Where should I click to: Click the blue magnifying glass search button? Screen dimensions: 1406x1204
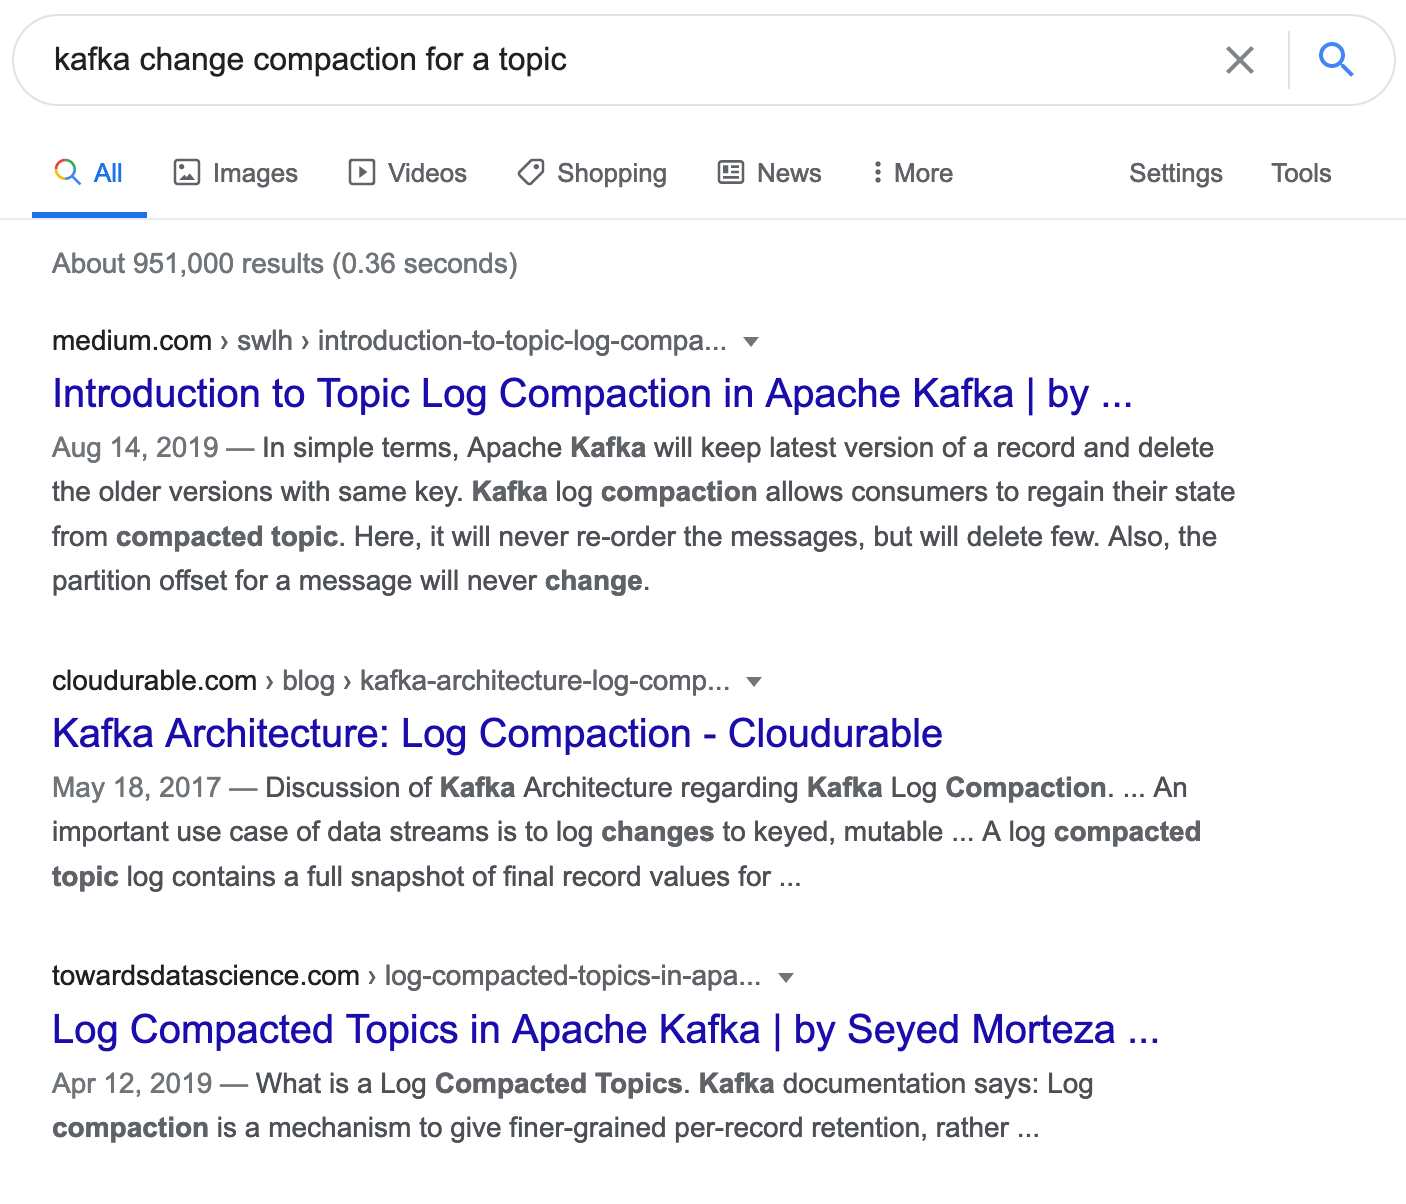pyautogui.click(x=1336, y=60)
